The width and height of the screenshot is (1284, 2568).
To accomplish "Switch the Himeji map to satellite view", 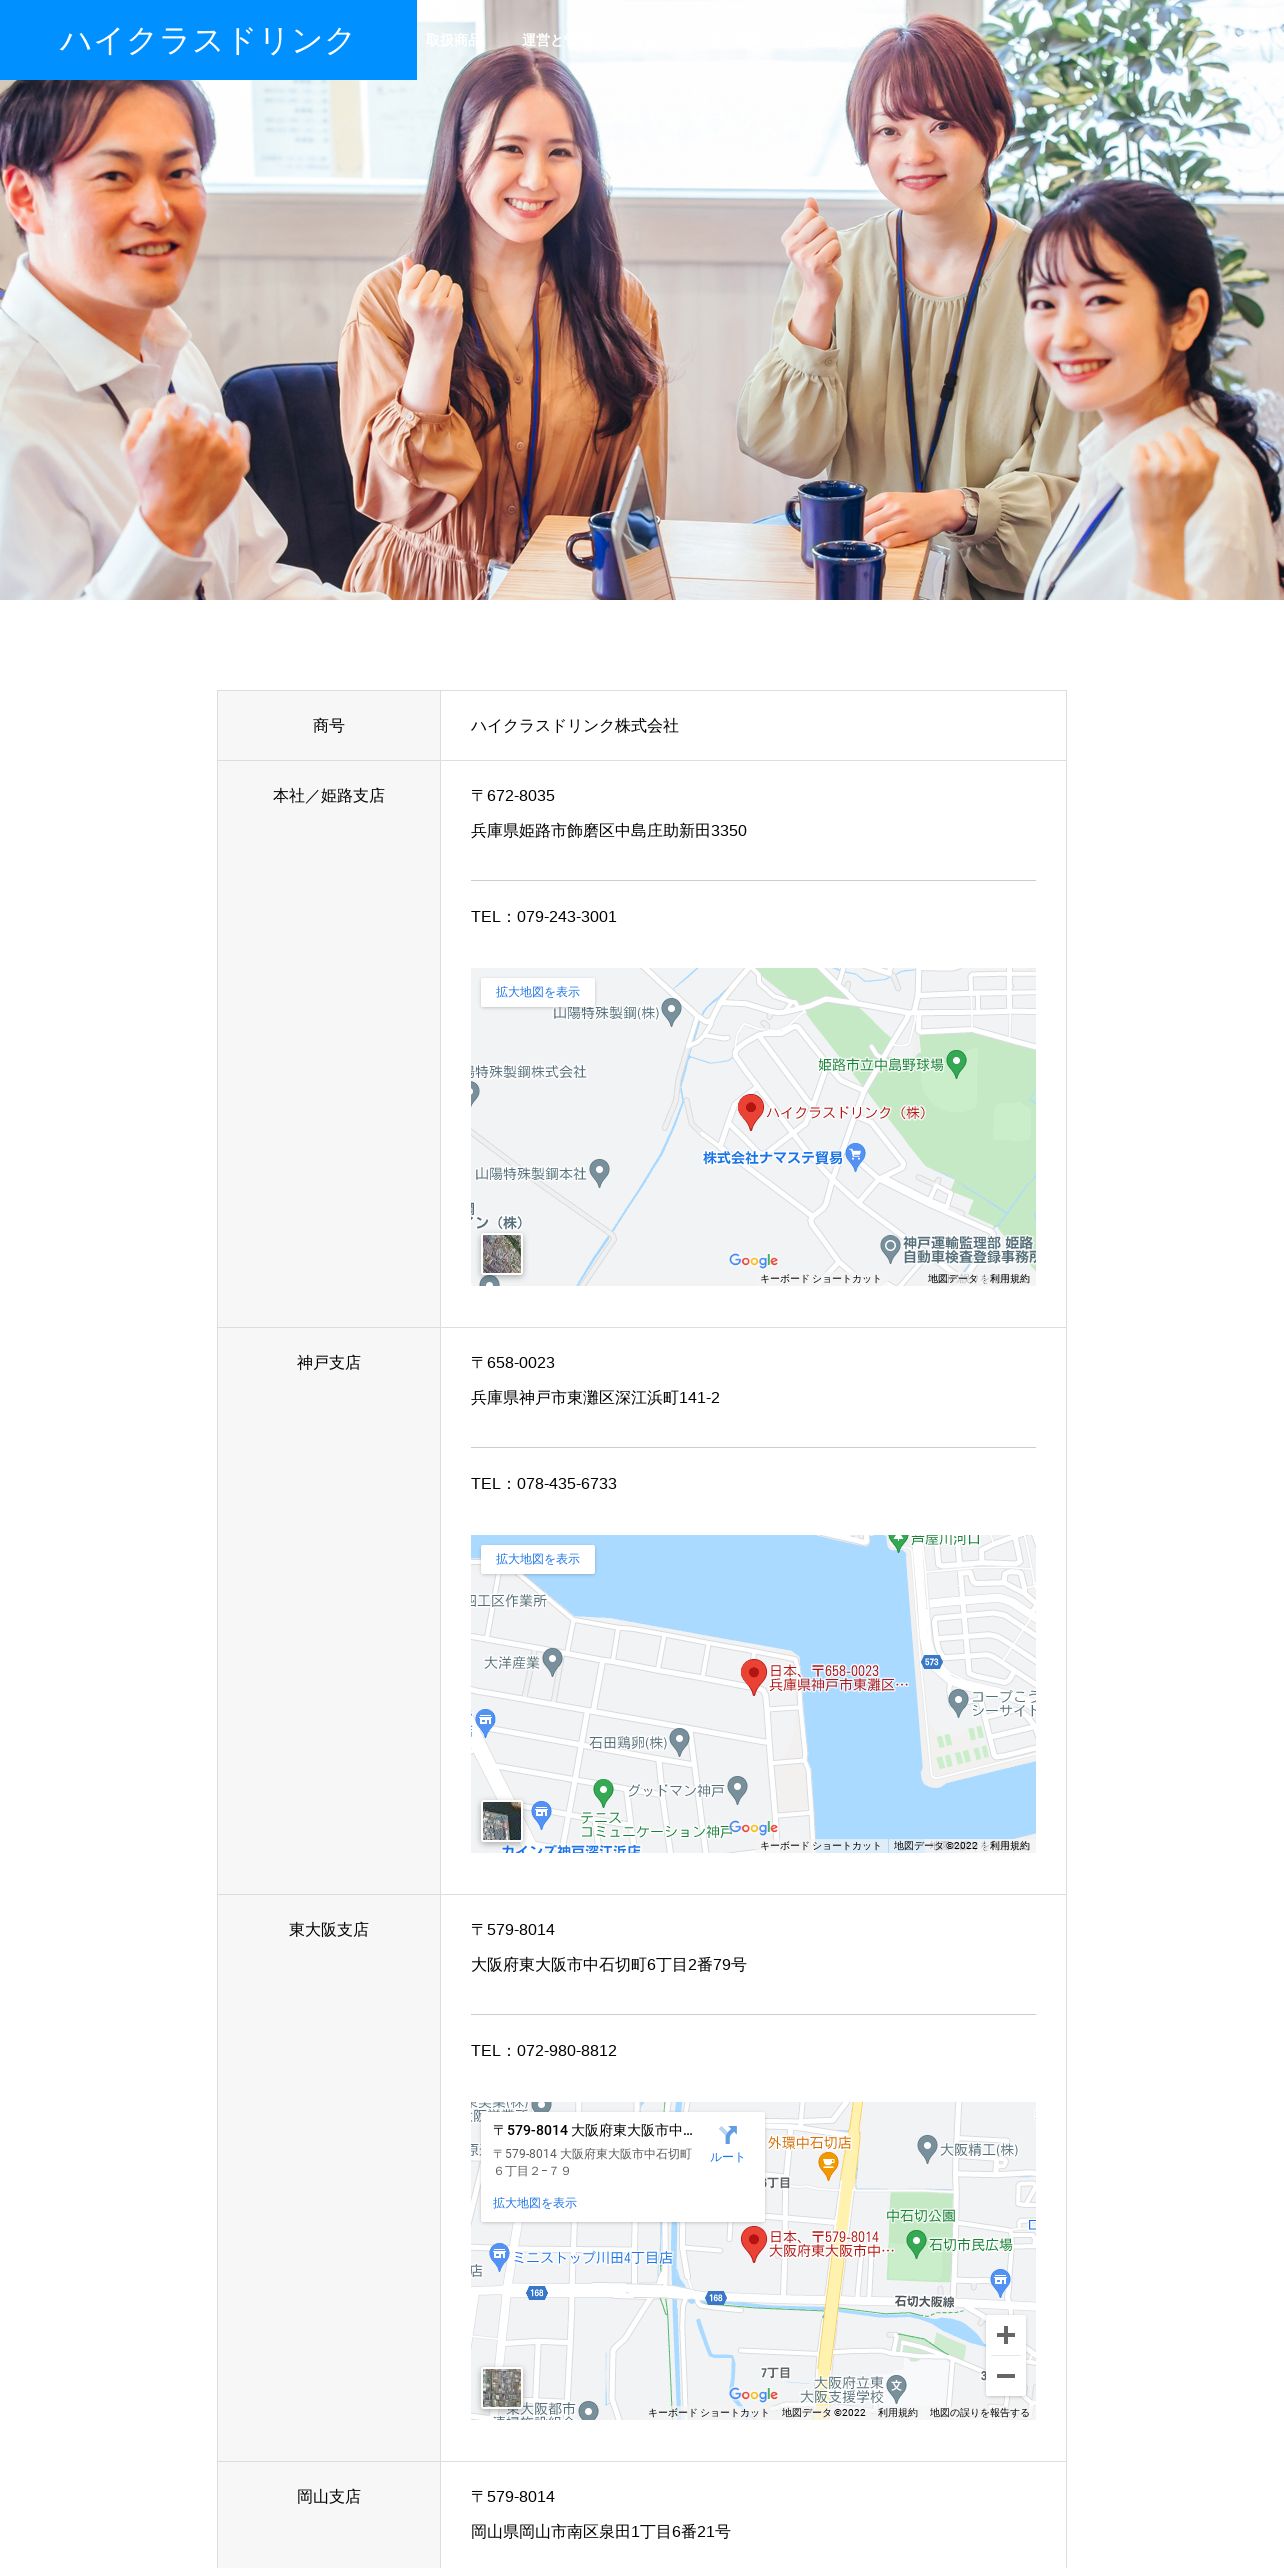I will (502, 1254).
